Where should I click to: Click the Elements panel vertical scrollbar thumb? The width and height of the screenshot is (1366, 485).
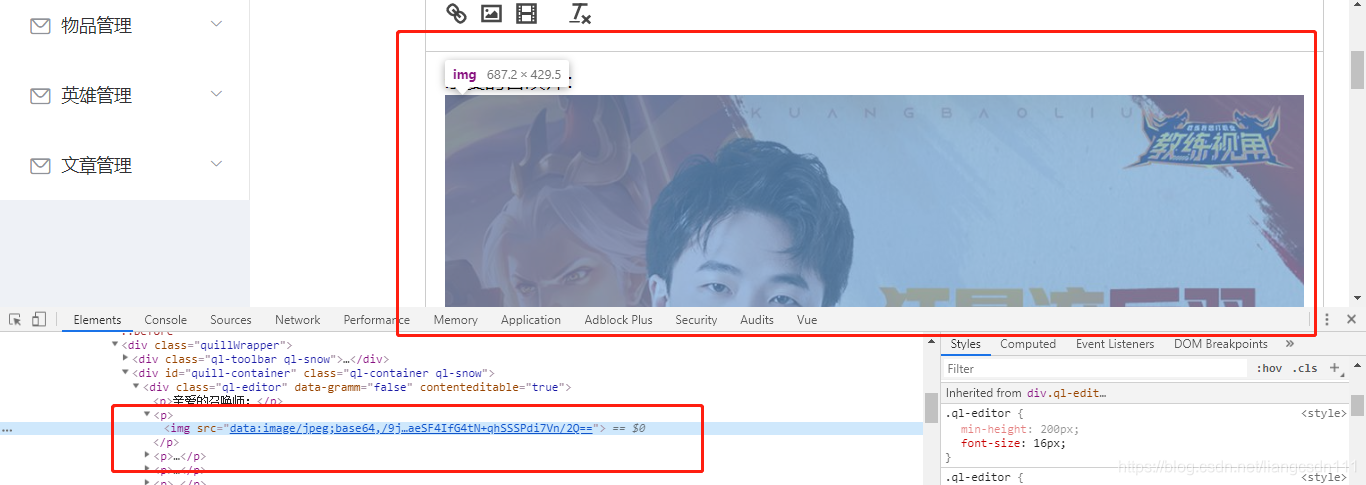tap(931, 408)
